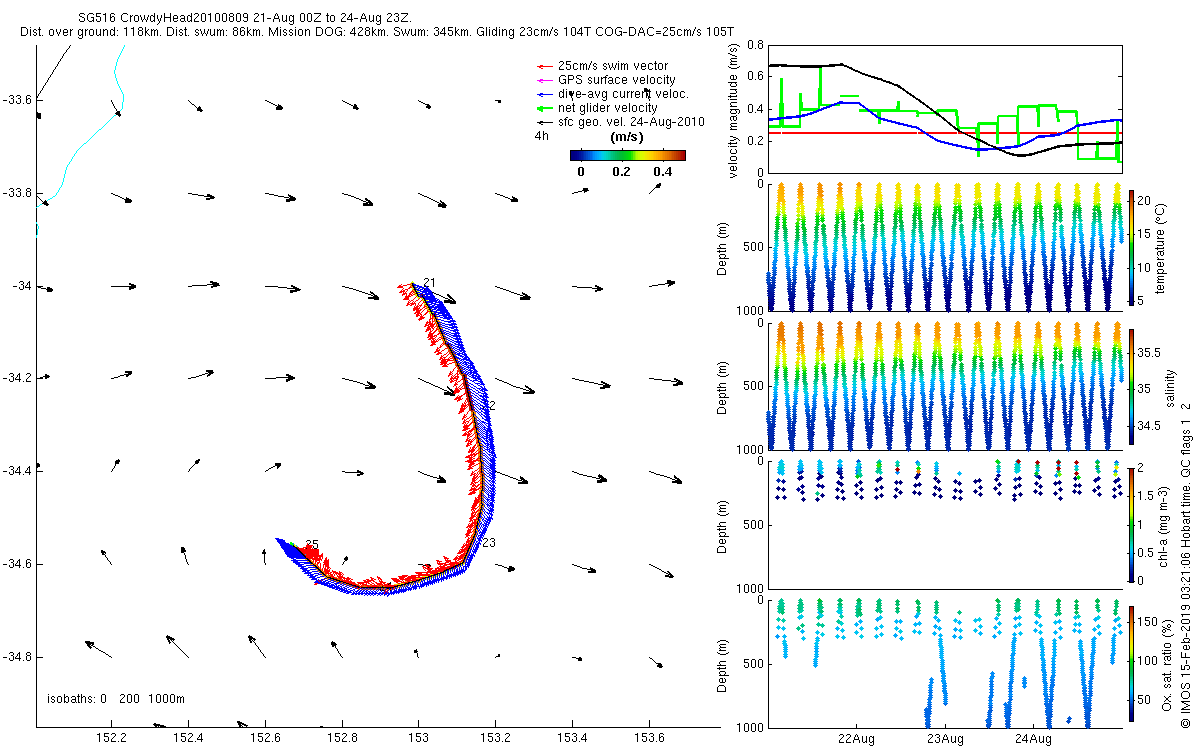The image size is (1200, 750).
Task: Click the '152.8' longitude tick label
Action: point(341,738)
